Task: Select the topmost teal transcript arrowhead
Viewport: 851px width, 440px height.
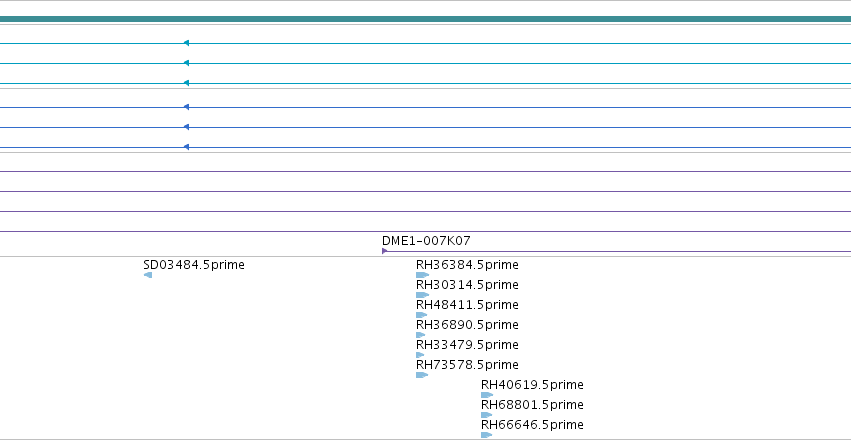Action: [186, 43]
